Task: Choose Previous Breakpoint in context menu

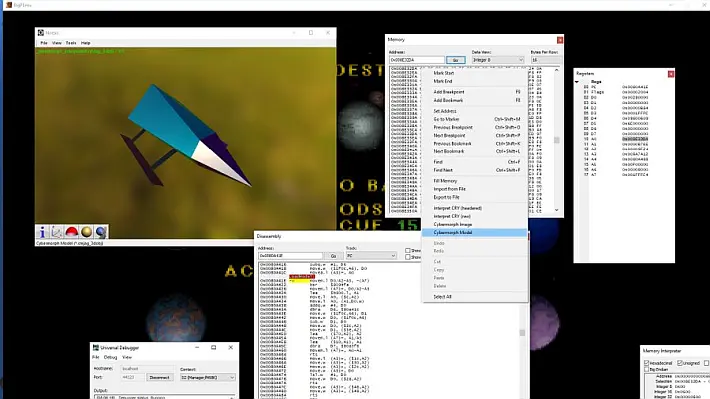Action: [474, 127]
